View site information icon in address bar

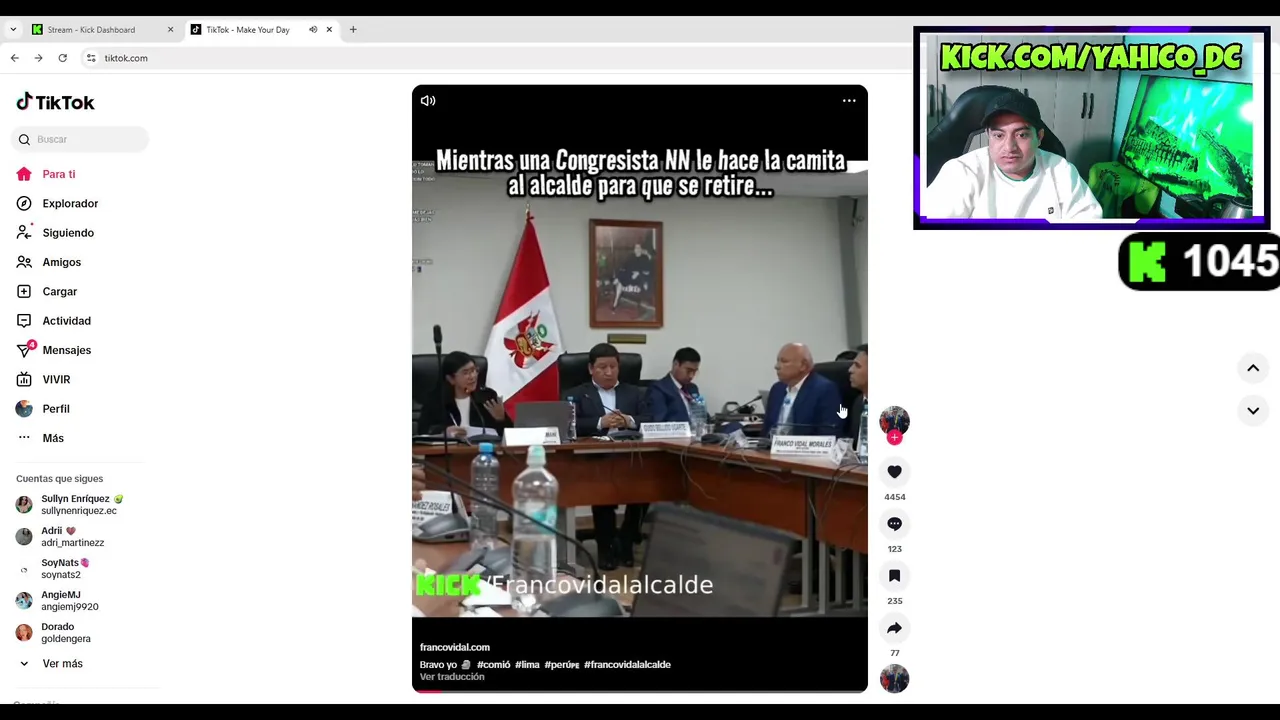coord(91,58)
